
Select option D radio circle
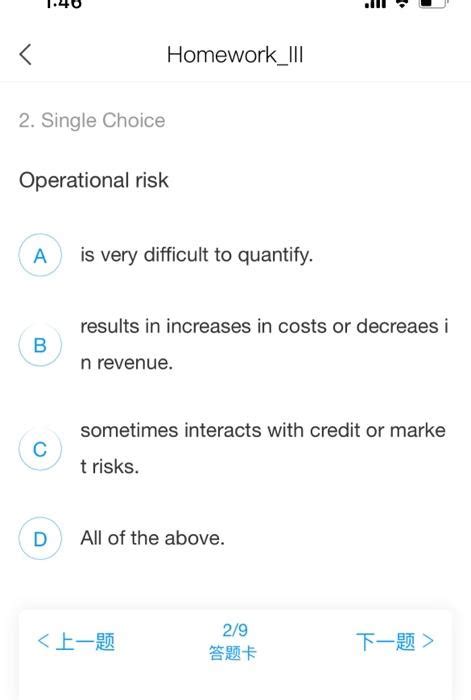[x=40, y=538]
